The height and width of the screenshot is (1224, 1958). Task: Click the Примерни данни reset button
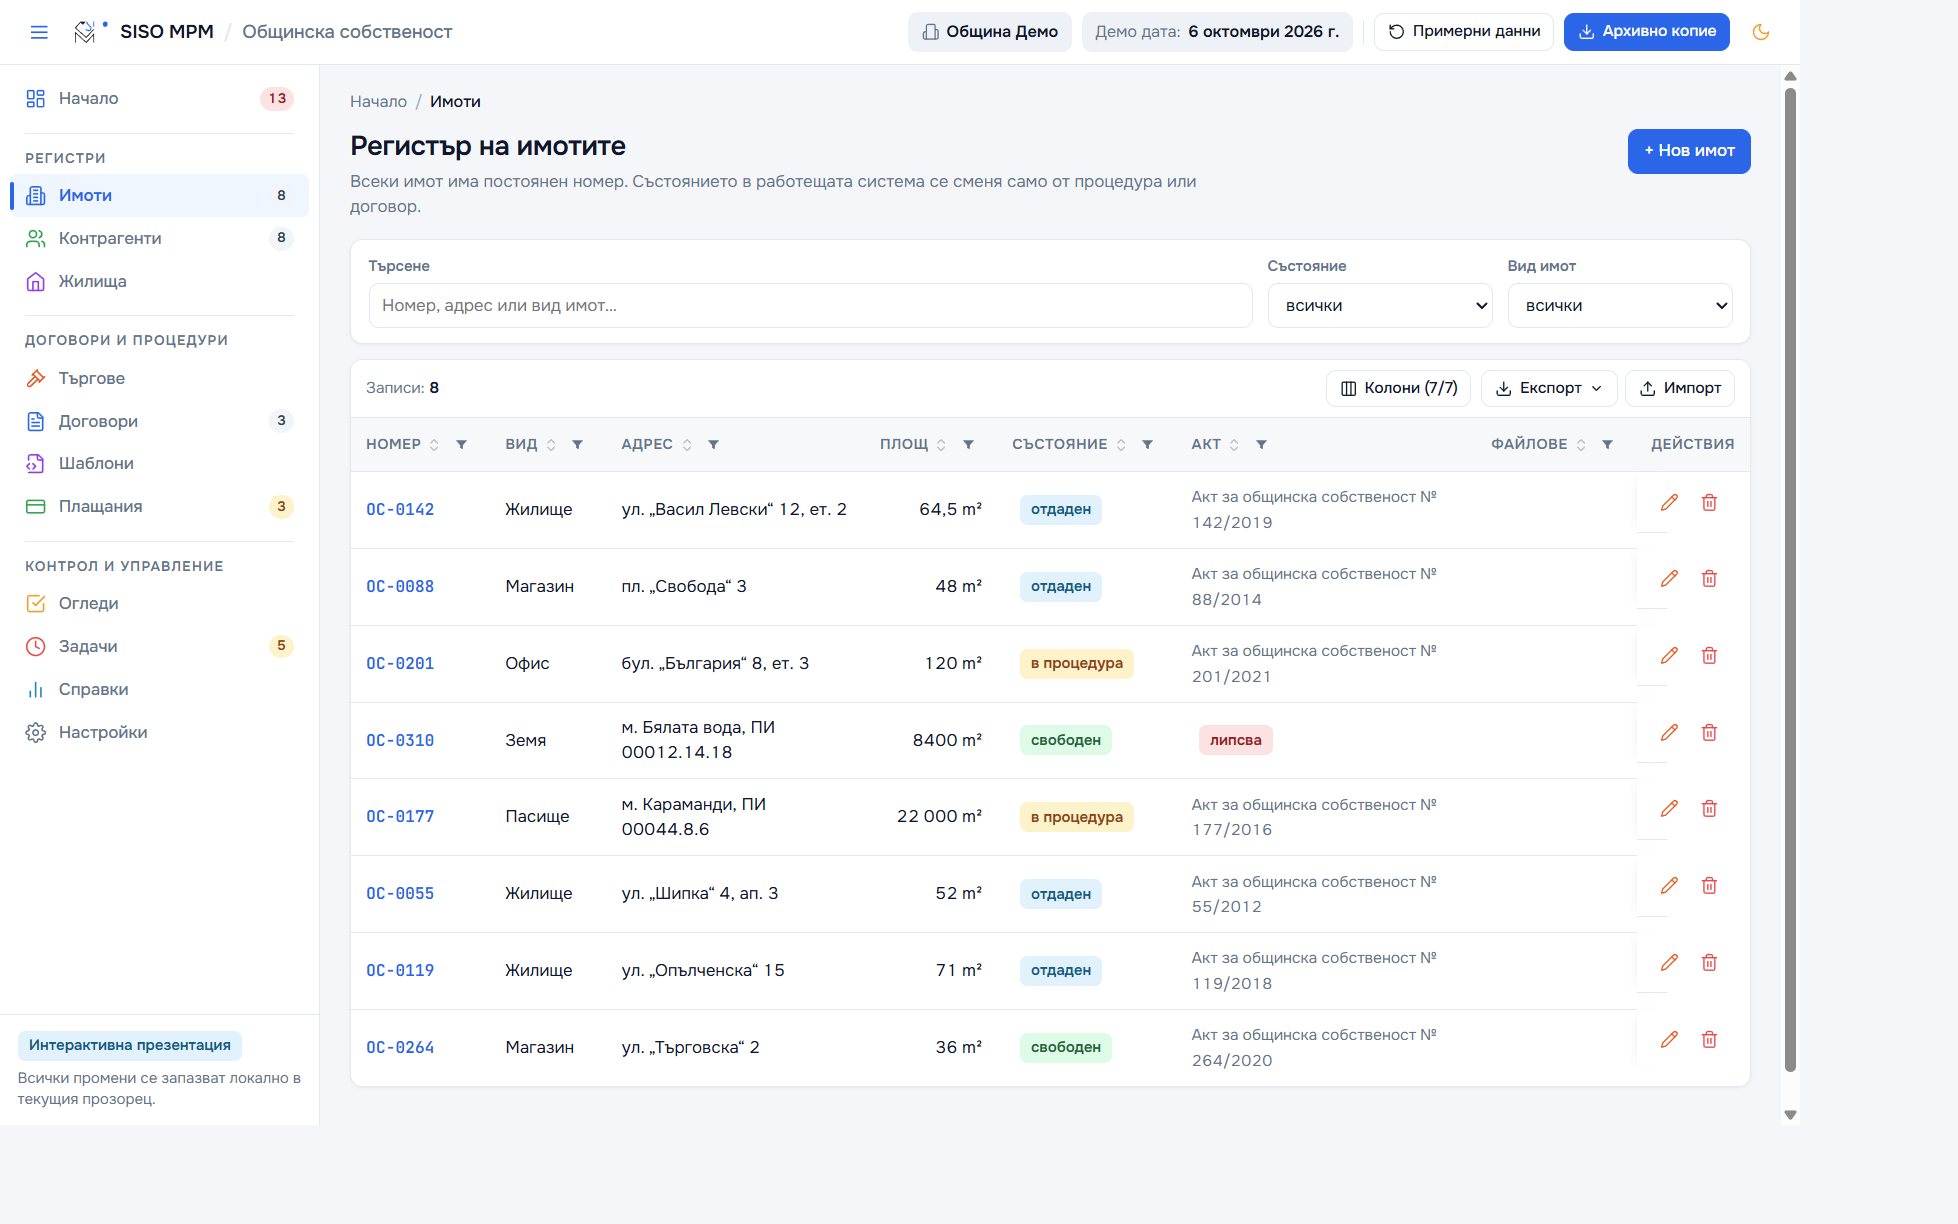[1464, 32]
